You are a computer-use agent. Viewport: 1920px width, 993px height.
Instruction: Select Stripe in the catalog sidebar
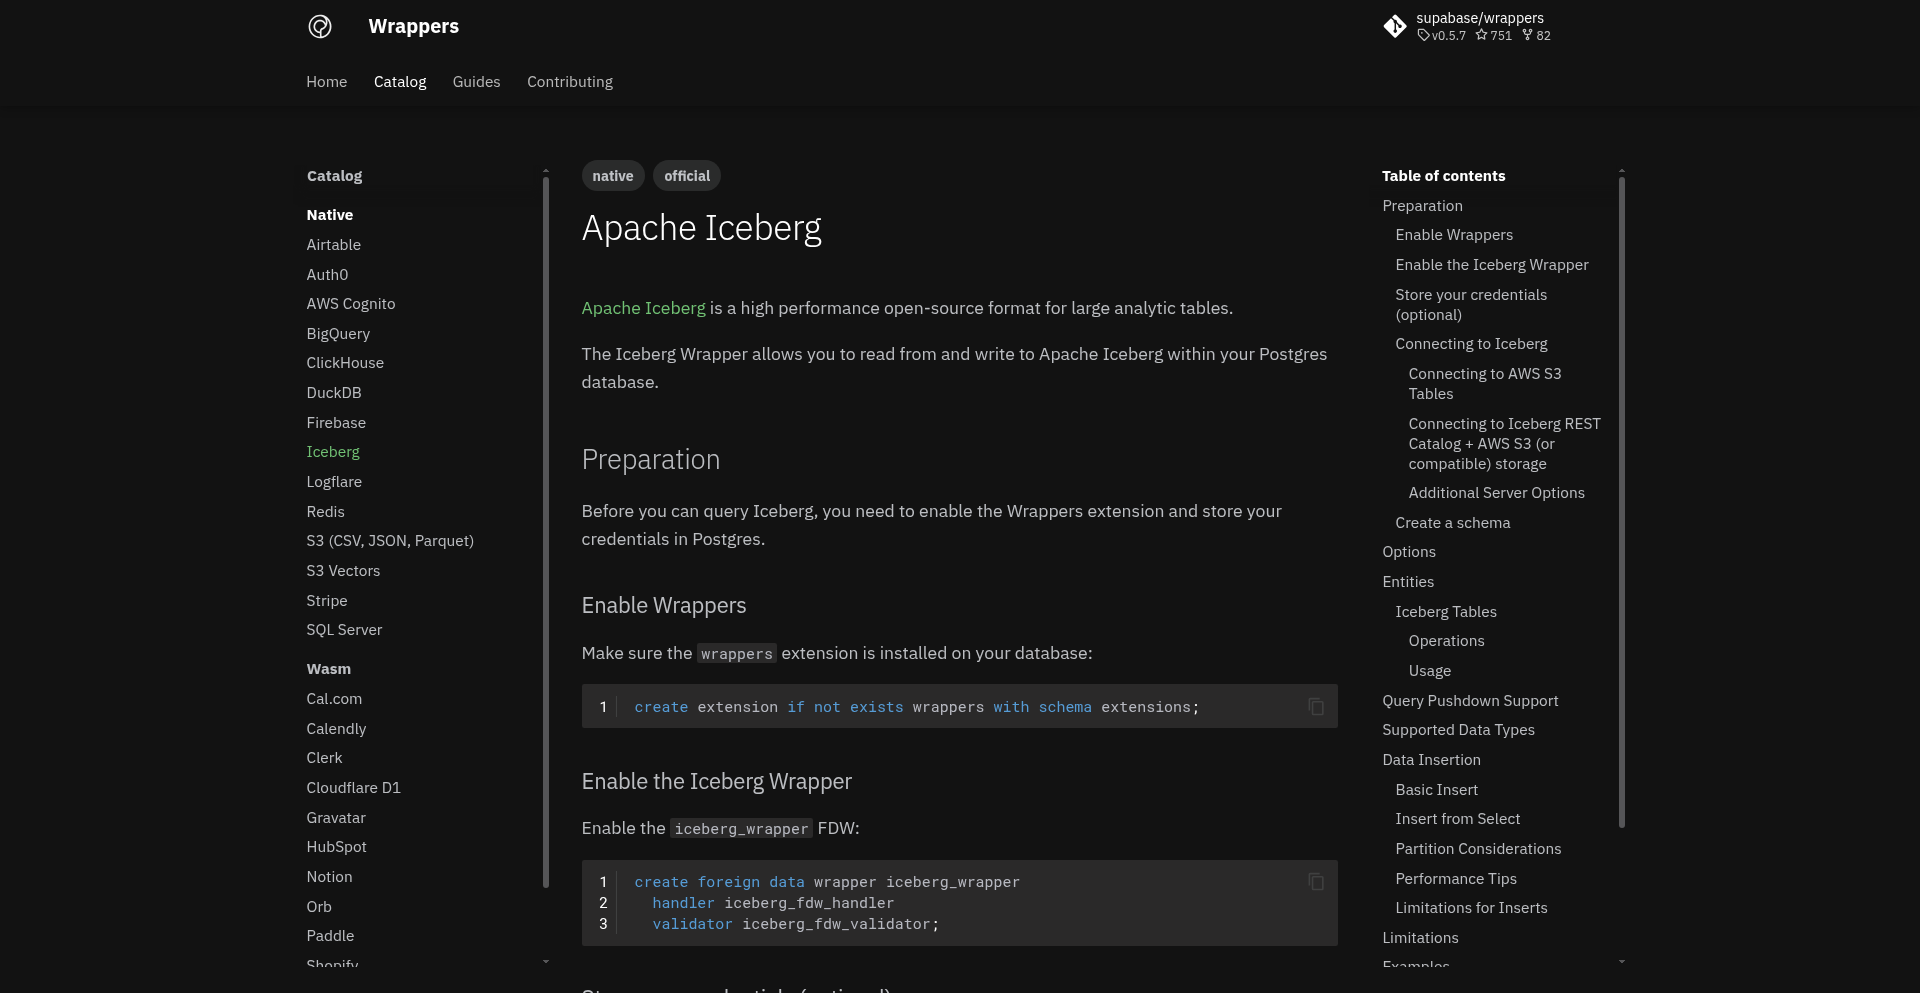pyautogui.click(x=326, y=600)
